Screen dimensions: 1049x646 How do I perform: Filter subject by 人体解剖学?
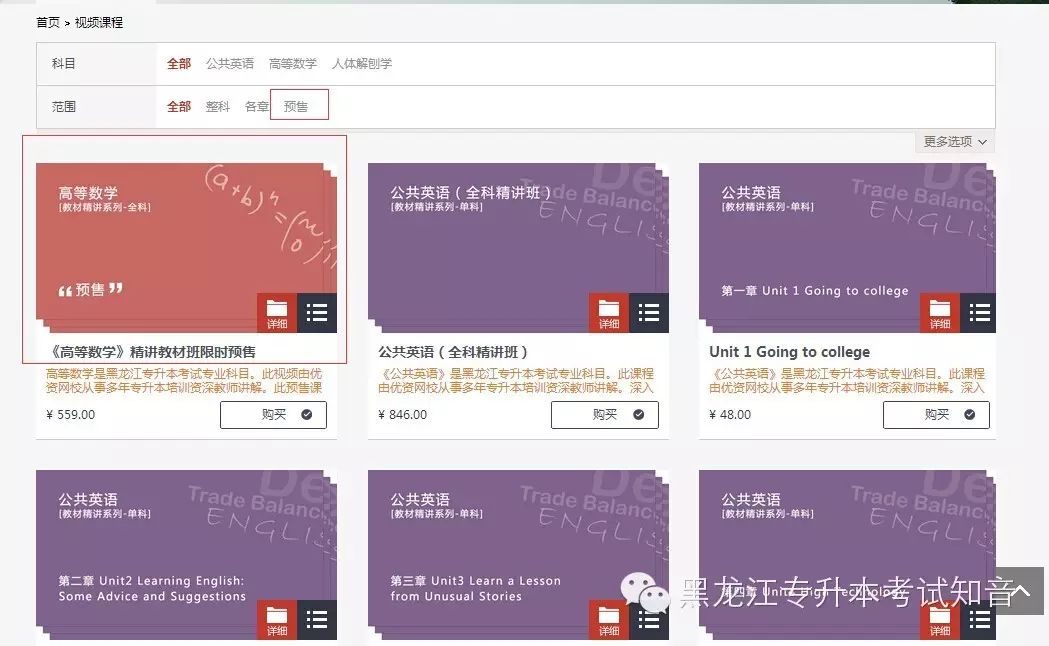coord(362,64)
